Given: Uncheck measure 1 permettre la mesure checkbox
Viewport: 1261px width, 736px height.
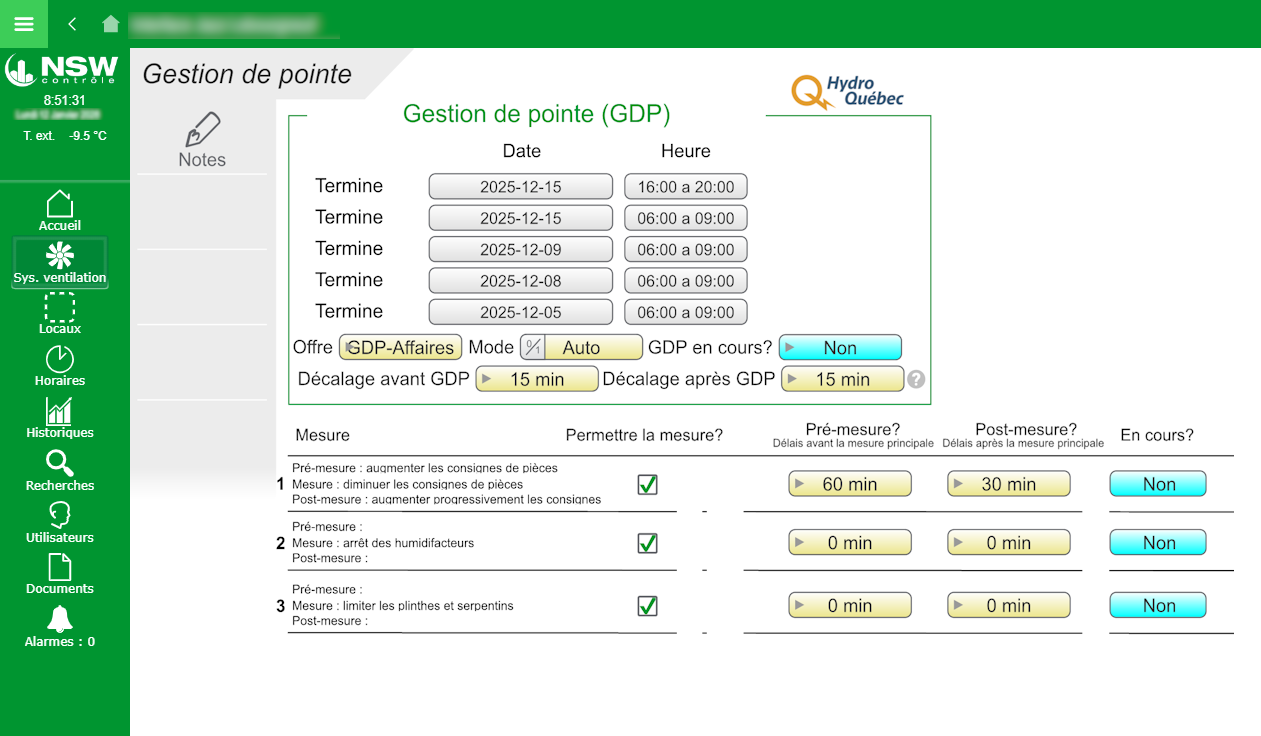Looking at the screenshot, I should 648,485.
